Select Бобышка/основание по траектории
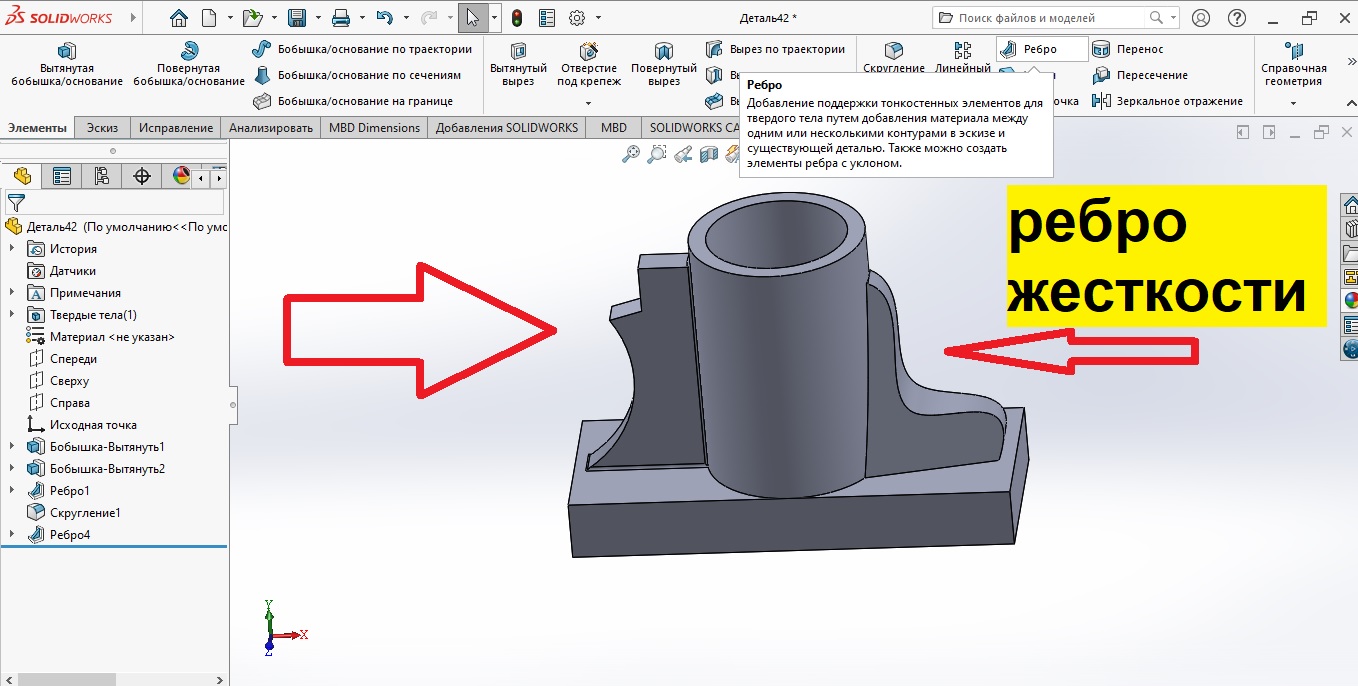This screenshot has width=1358, height=686. (x=362, y=49)
